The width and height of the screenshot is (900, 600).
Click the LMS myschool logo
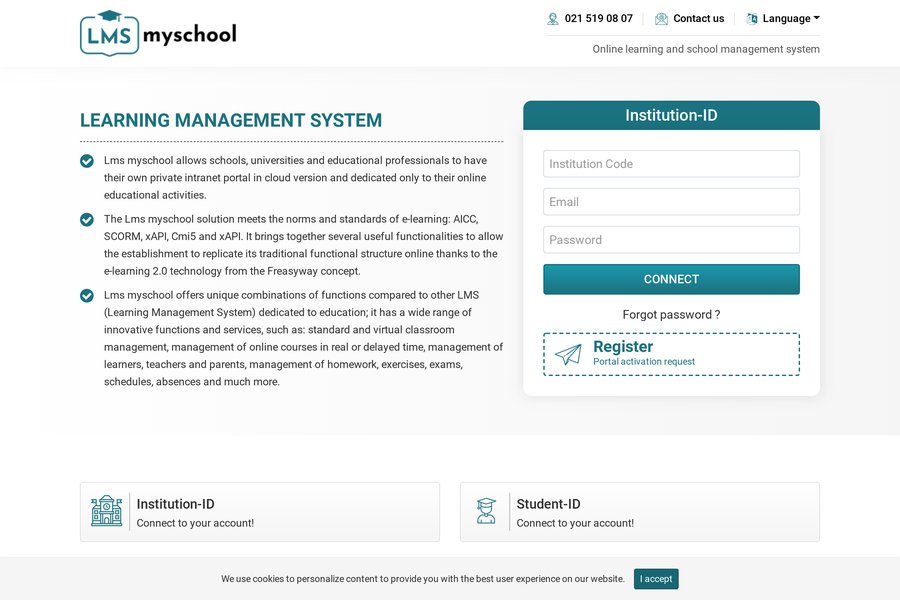158,33
